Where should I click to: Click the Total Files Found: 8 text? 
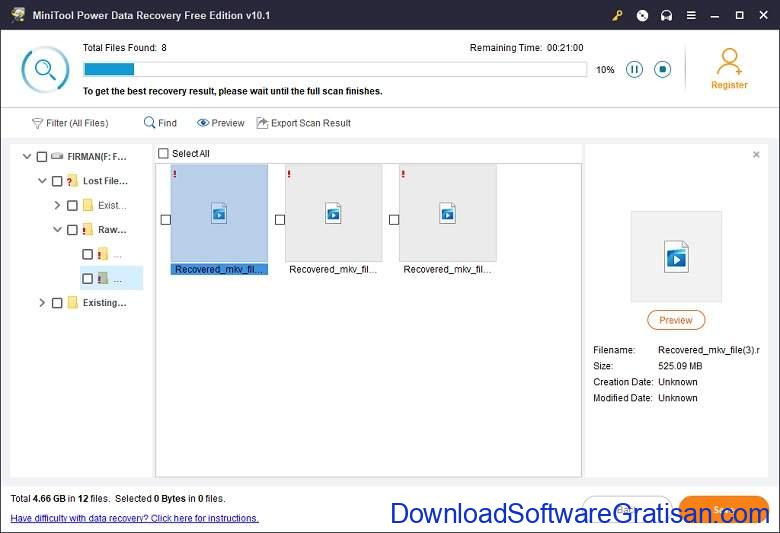click(x=125, y=48)
